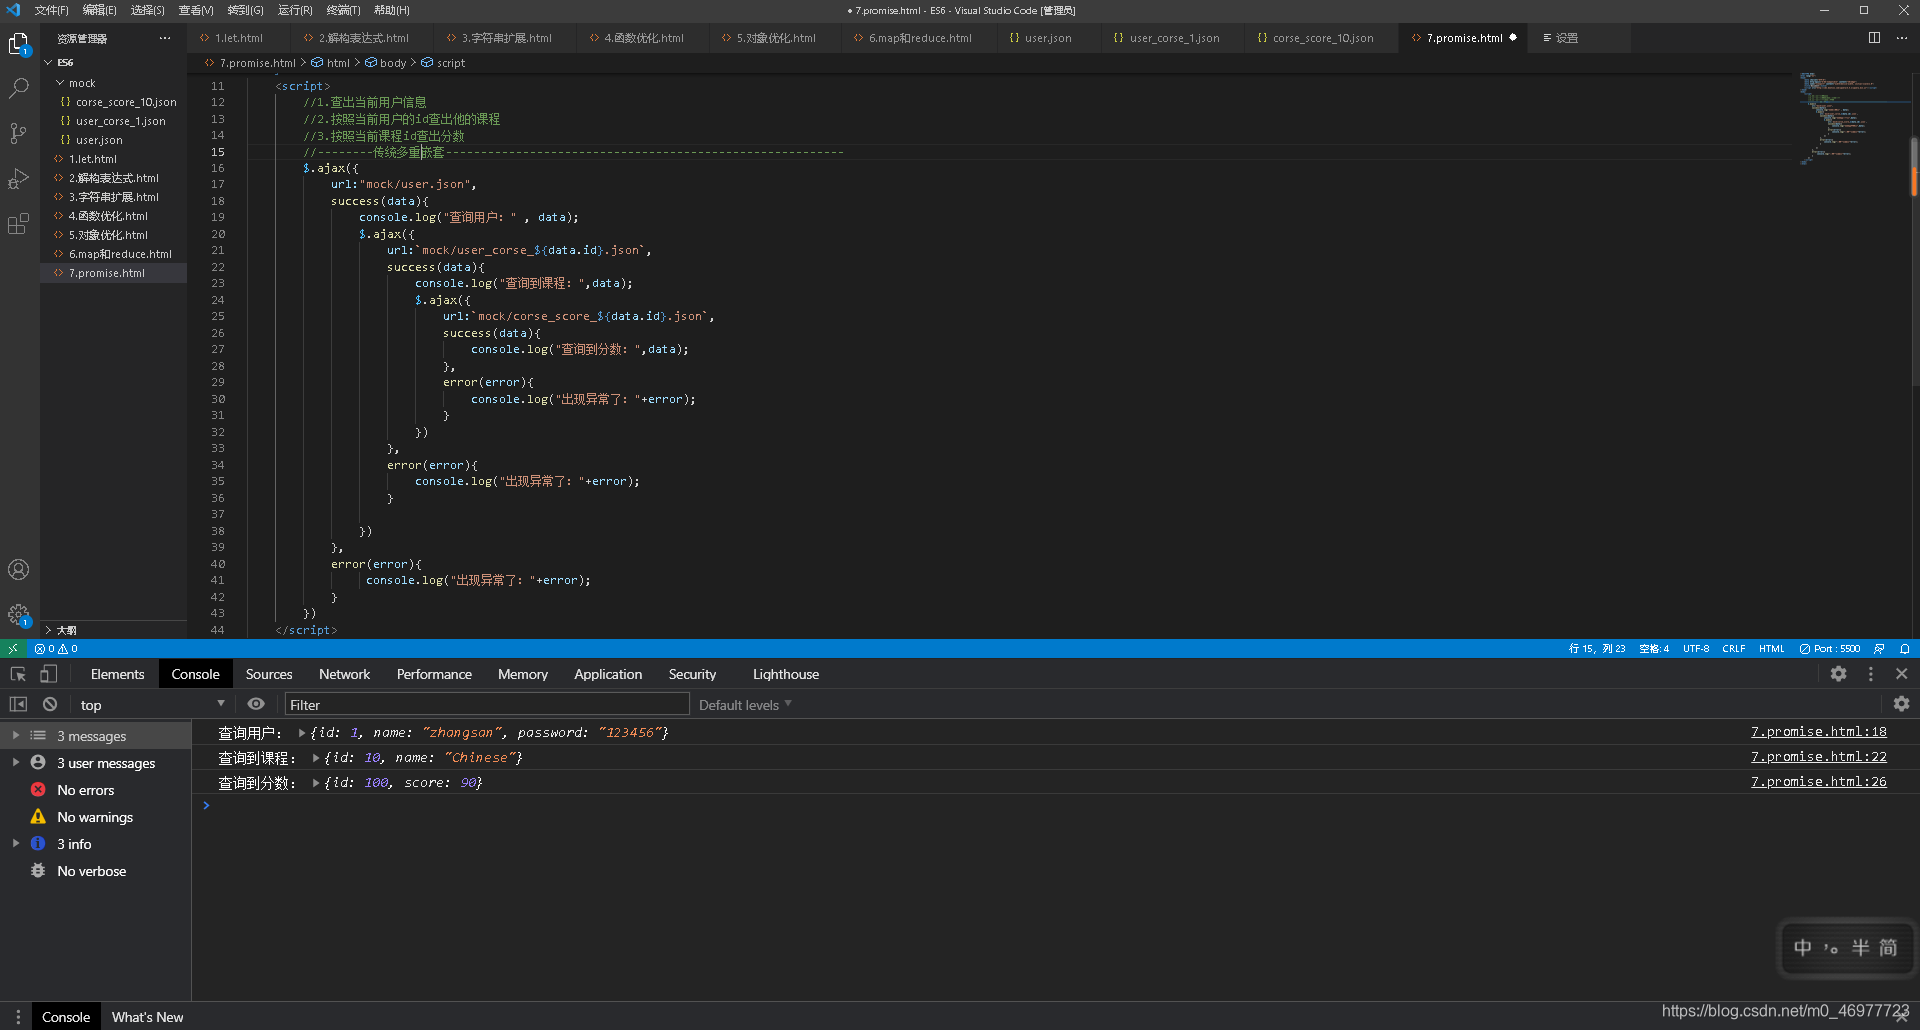This screenshot has width=1920, height=1030.
Task: Open the Explorer view in activity bar
Action: click(x=19, y=44)
